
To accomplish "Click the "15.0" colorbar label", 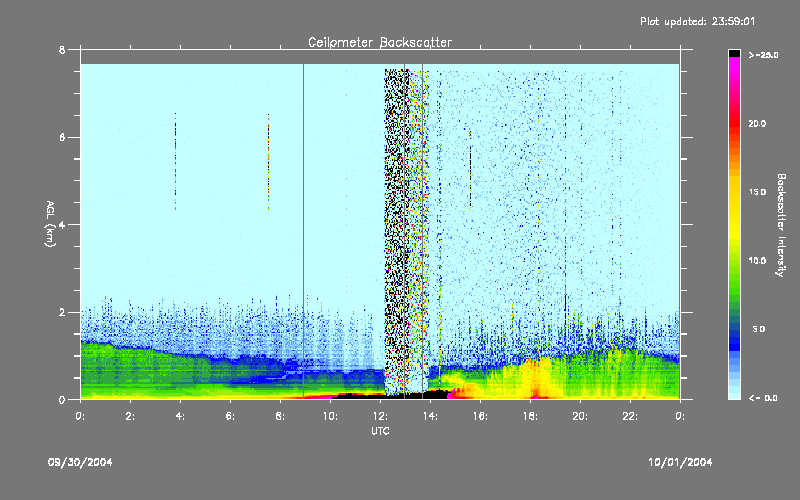I will tap(757, 192).
